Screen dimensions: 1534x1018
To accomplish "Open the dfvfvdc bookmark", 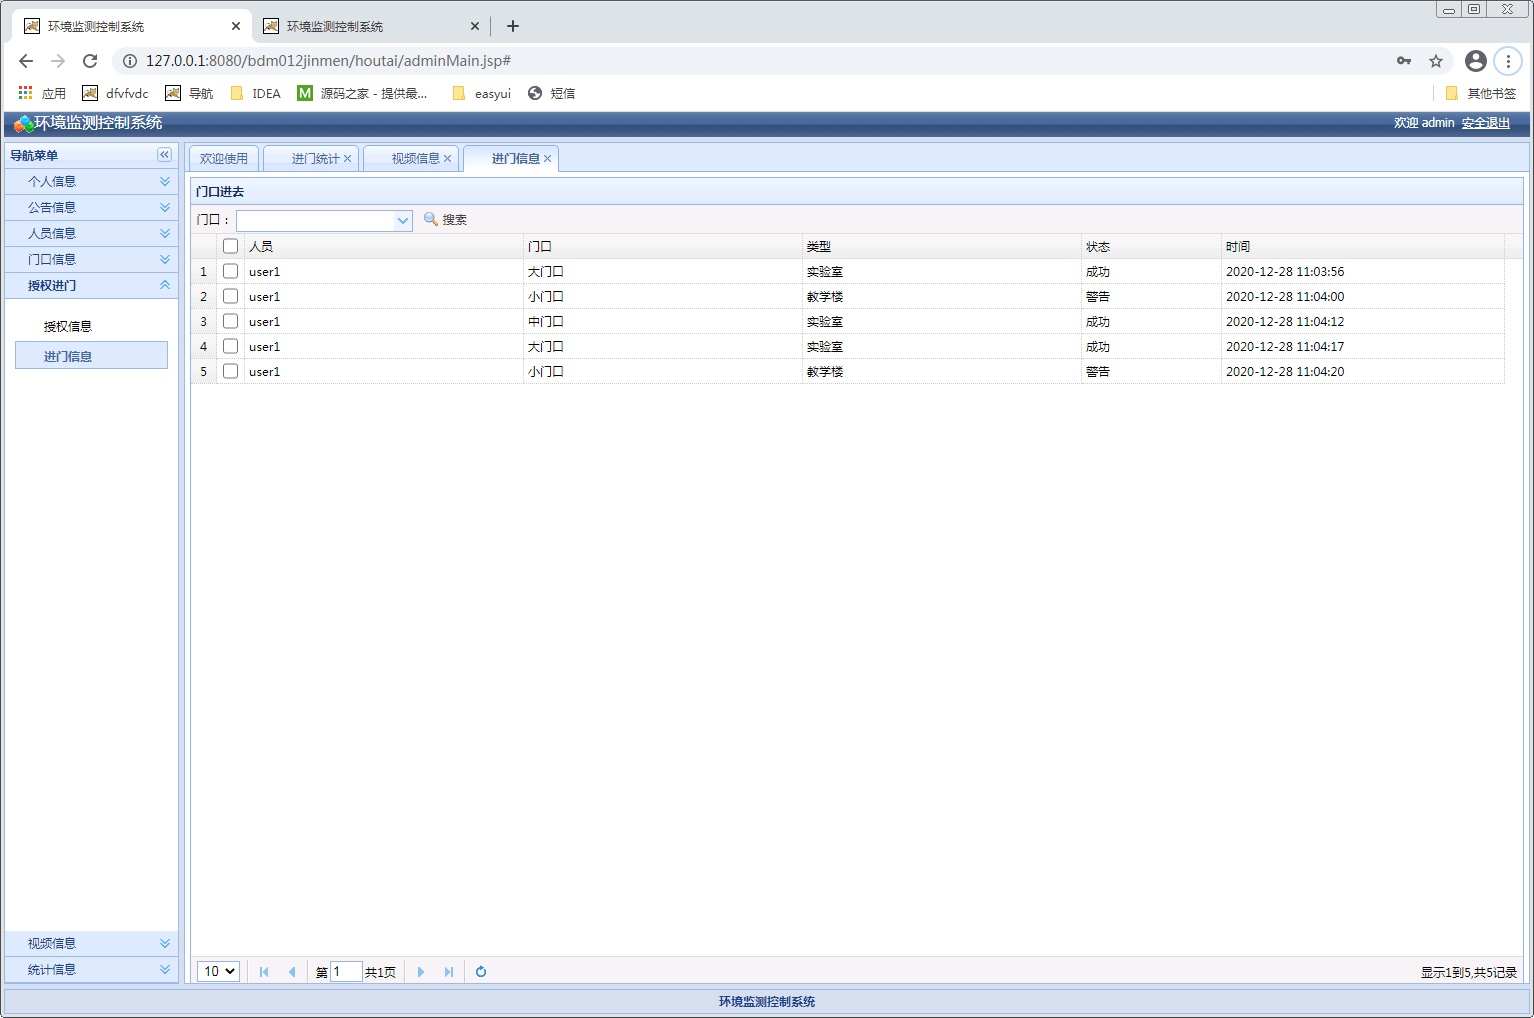I will [115, 93].
